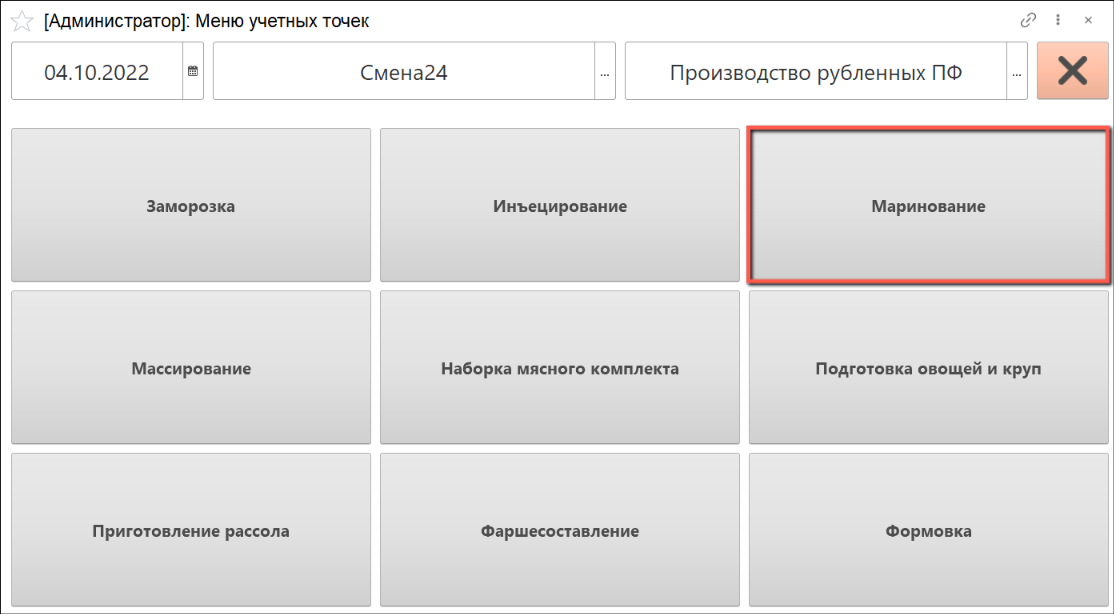Click the Смена24 shift field
The height and width of the screenshot is (614, 1114).
click(403, 72)
